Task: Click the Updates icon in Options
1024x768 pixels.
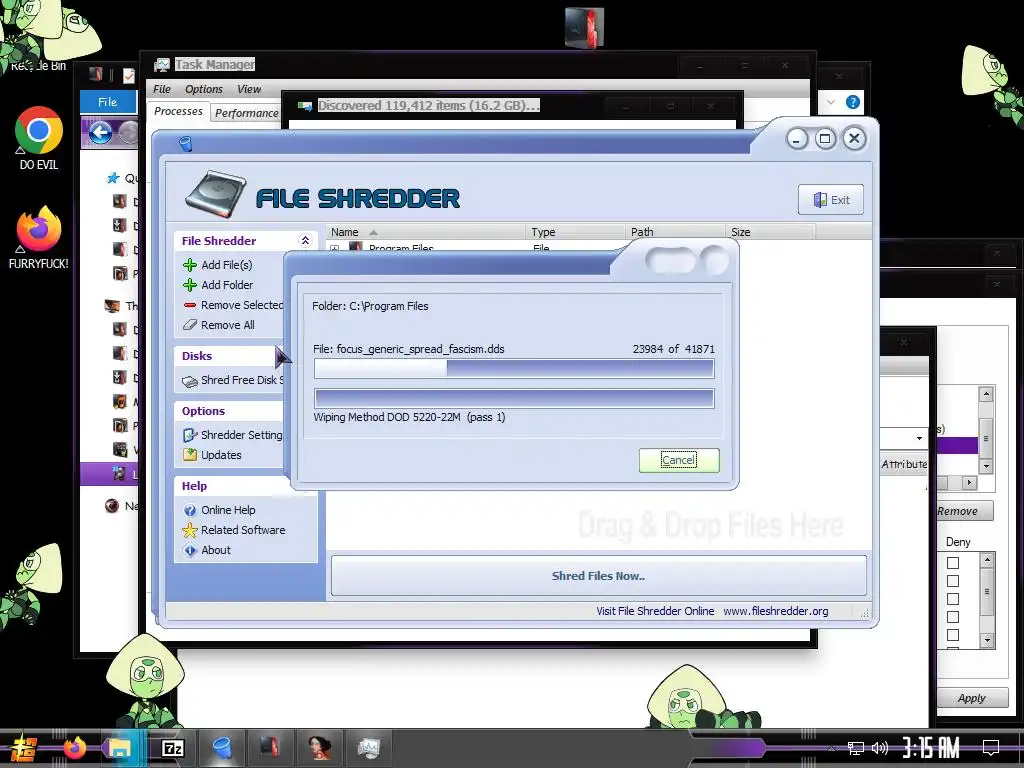Action: point(190,455)
